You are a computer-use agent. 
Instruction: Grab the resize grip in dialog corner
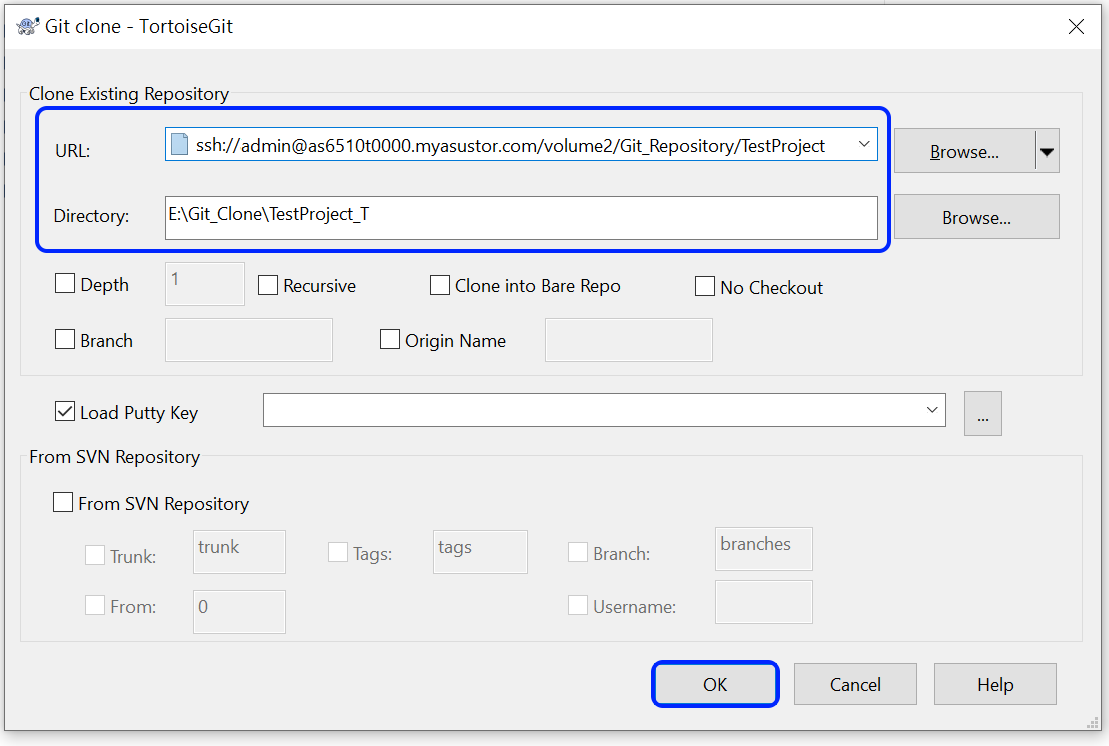coord(1093,722)
